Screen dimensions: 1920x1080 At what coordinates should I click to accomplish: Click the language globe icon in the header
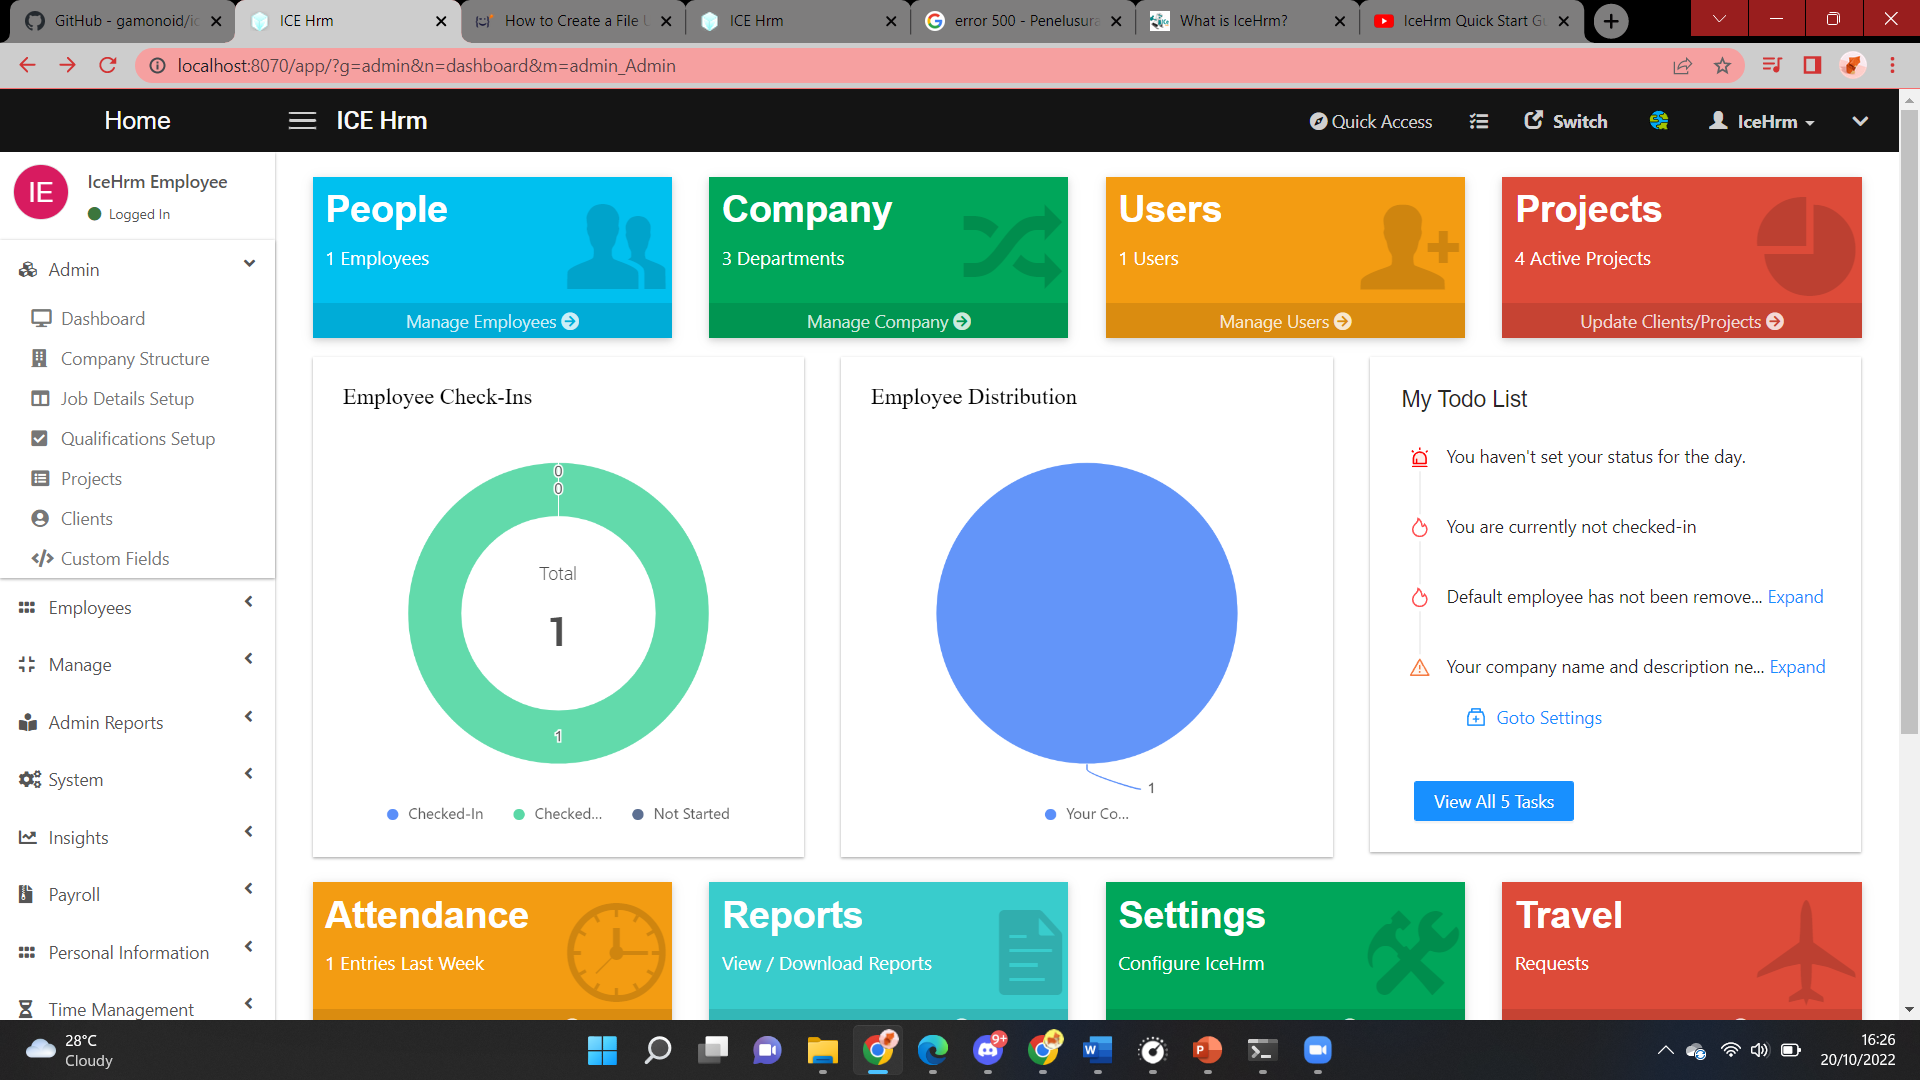click(1659, 121)
